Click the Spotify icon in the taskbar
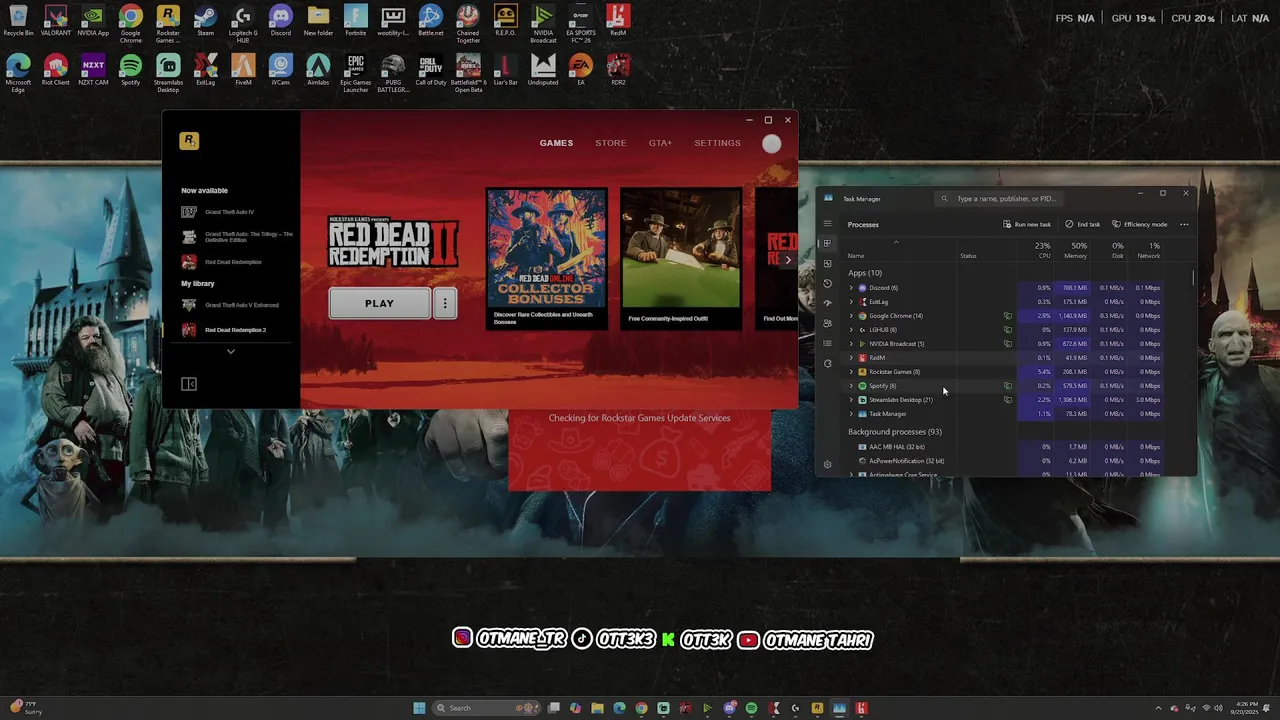Screen dimensions: 1280x720 751,708
